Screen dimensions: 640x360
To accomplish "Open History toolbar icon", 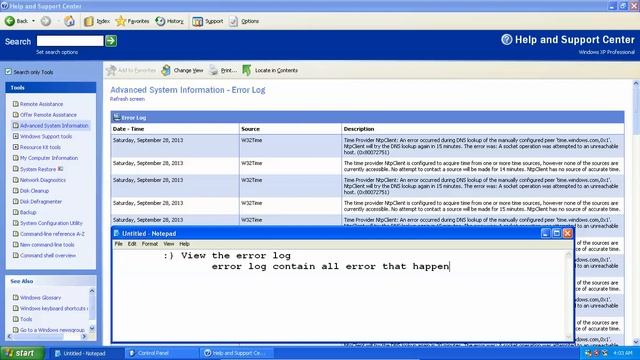I will [160, 21].
